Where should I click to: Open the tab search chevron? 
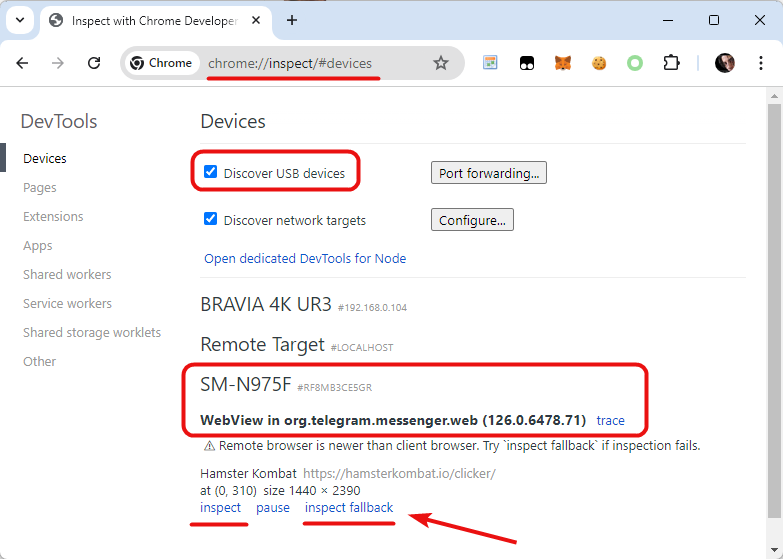coord(20,20)
